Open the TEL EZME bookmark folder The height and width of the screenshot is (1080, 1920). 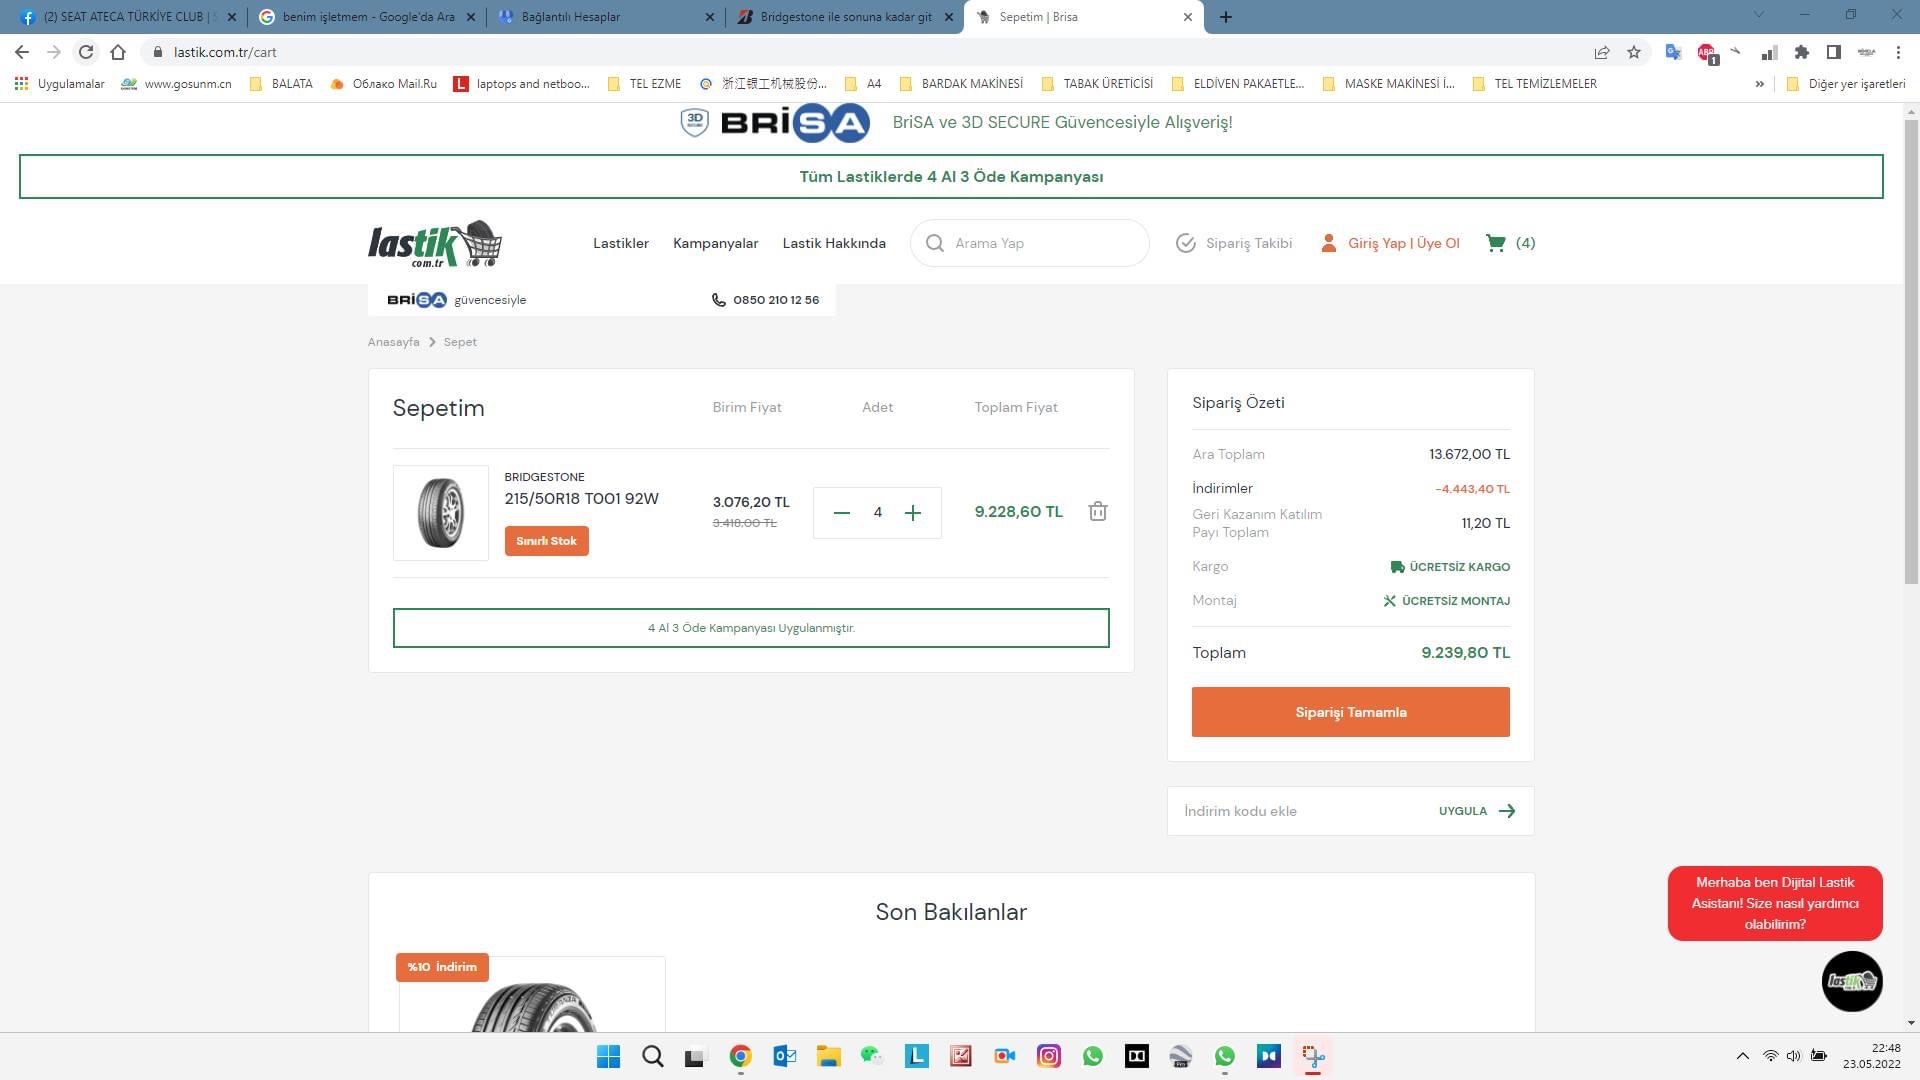[644, 84]
